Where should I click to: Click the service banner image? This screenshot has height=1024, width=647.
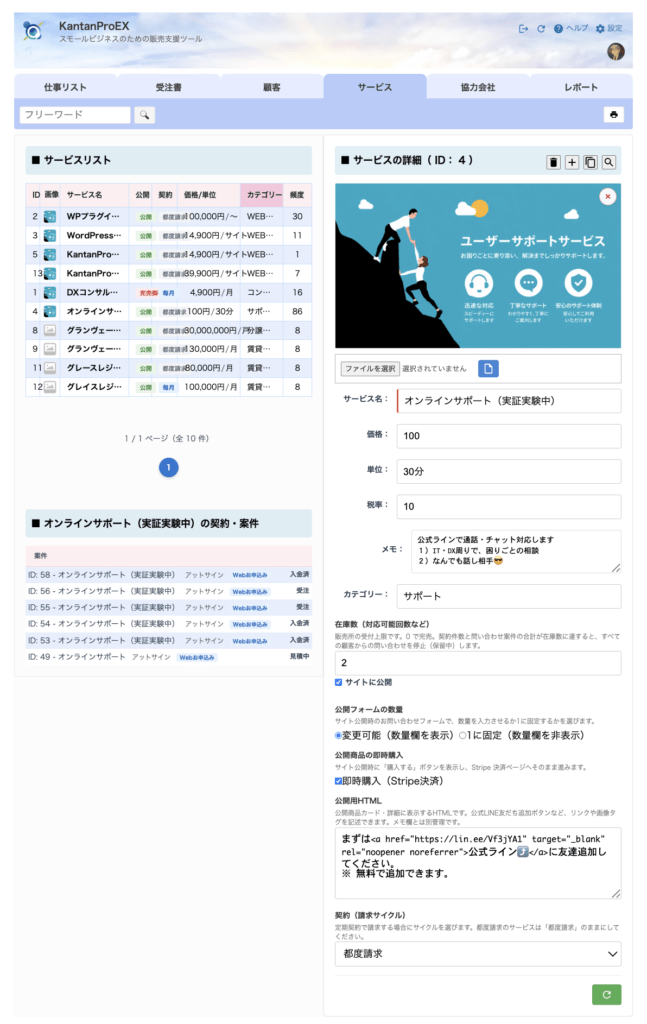(x=478, y=266)
